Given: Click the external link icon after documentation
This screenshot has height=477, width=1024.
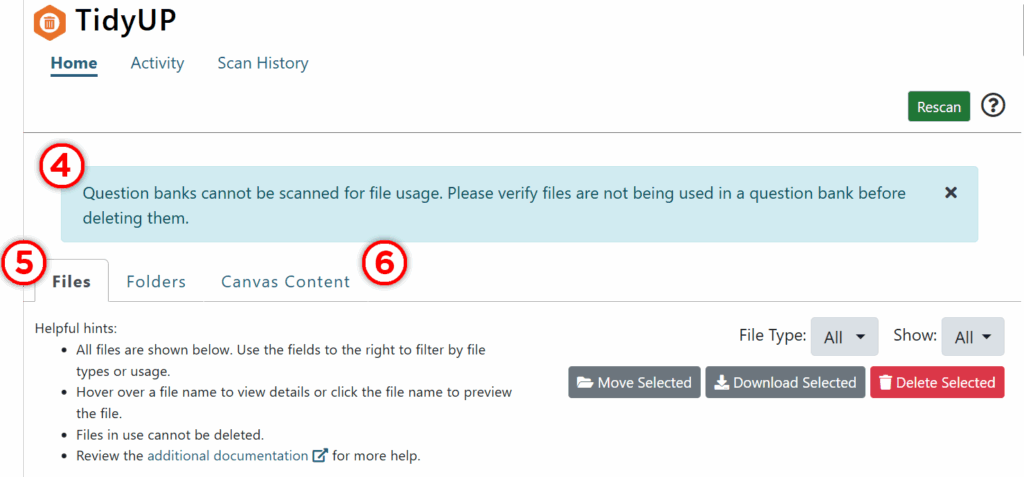Looking at the screenshot, I should pyautogui.click(x=320, y=455).
